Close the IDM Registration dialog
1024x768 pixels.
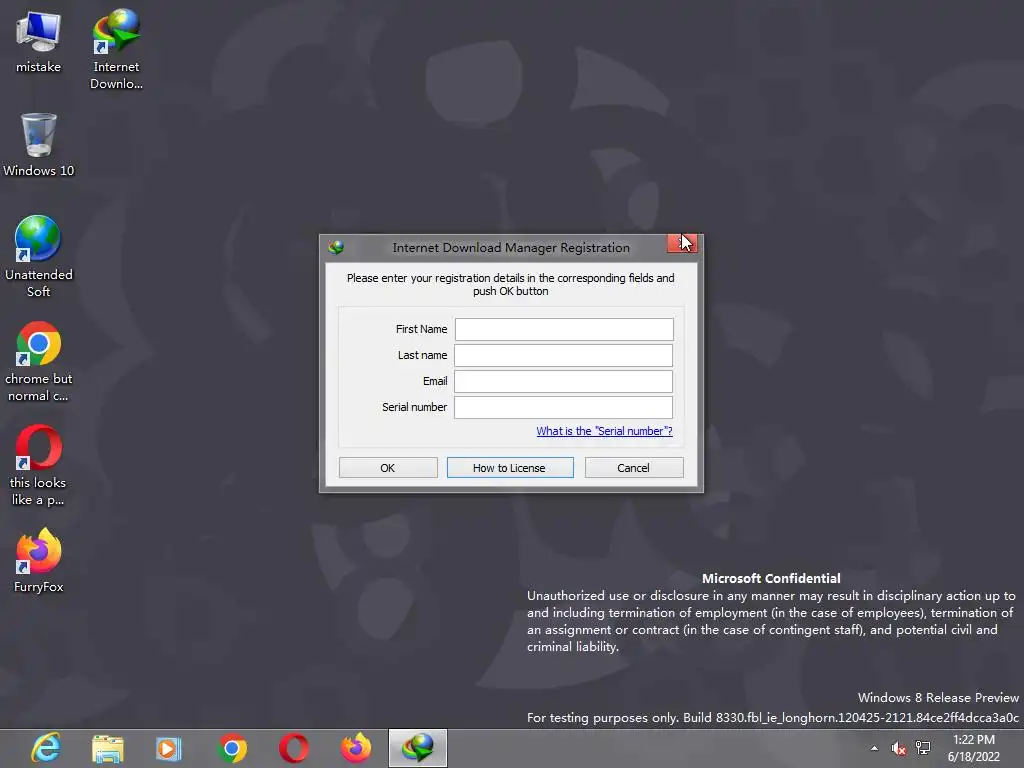[682, 243]
